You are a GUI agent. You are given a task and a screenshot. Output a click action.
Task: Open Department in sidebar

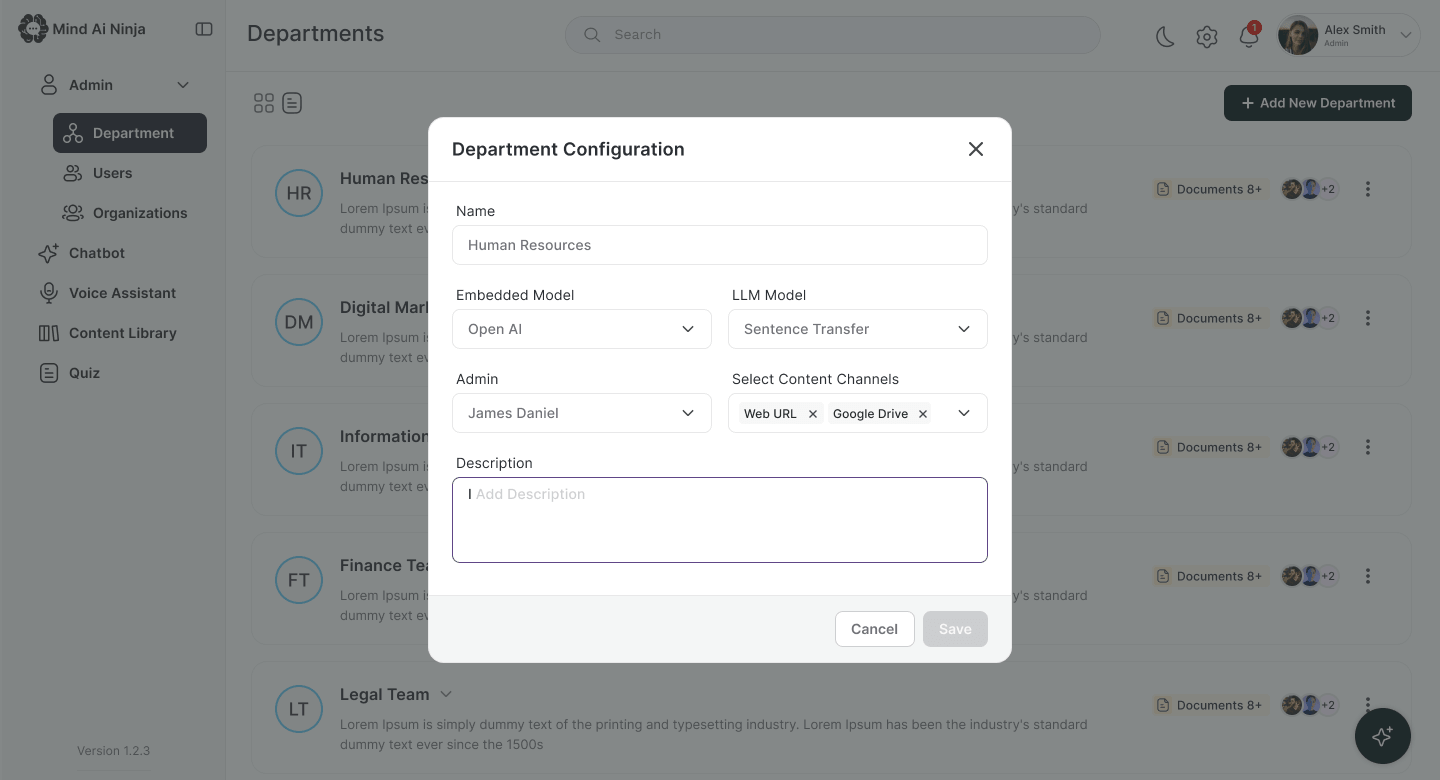130,133
